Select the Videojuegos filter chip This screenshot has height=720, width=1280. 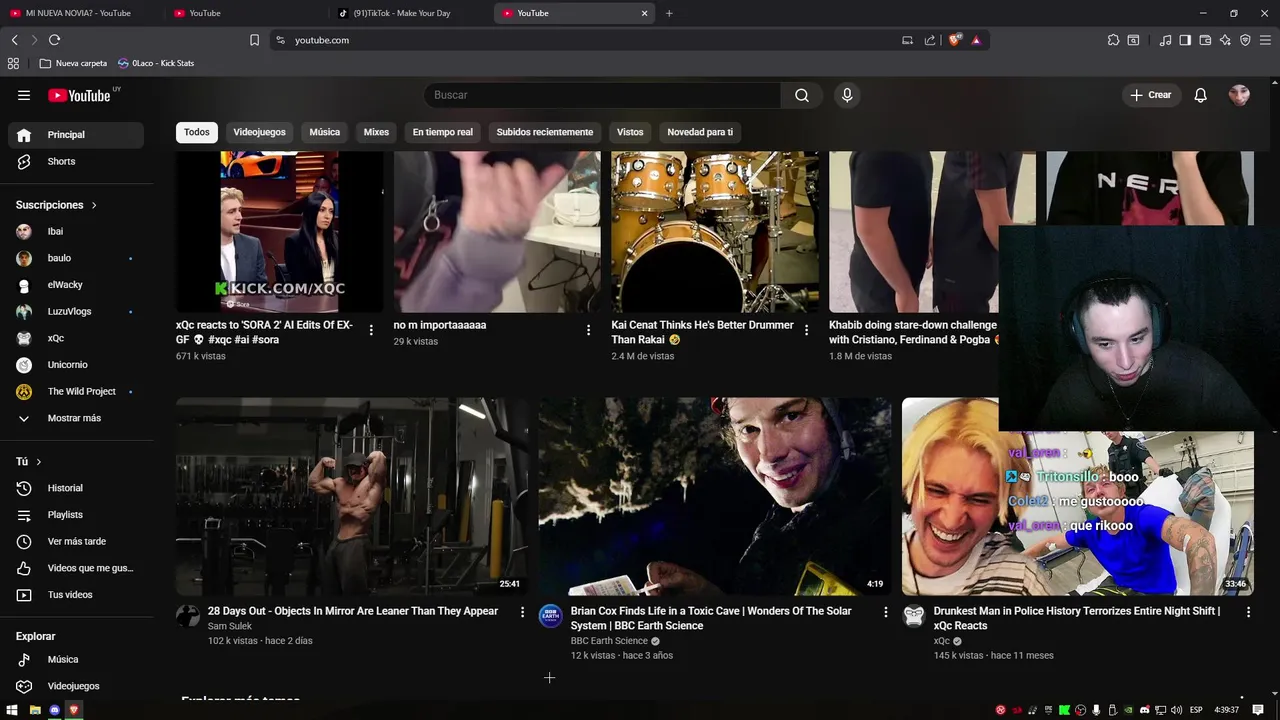pos(259,132)
